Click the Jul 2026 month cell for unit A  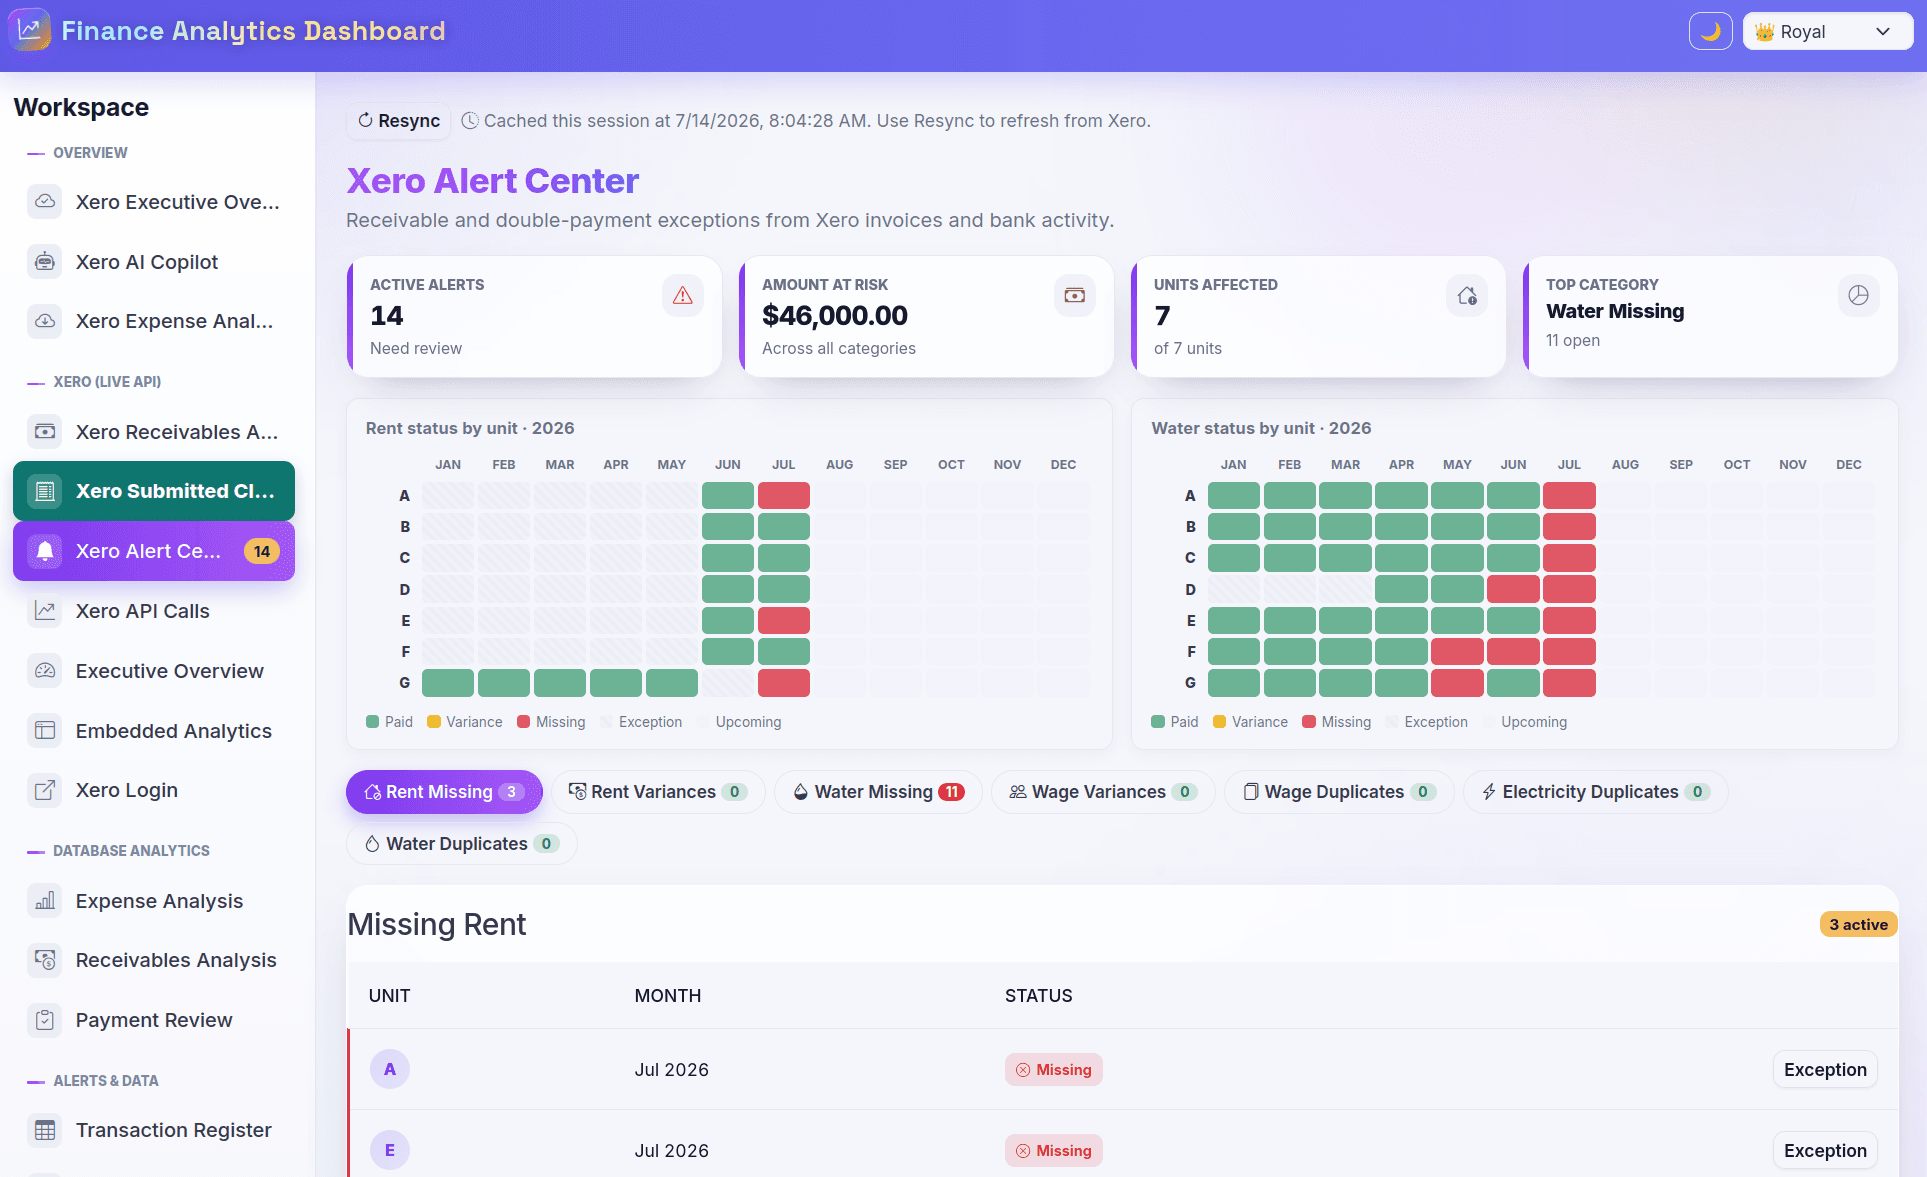tap(672, 1070)
